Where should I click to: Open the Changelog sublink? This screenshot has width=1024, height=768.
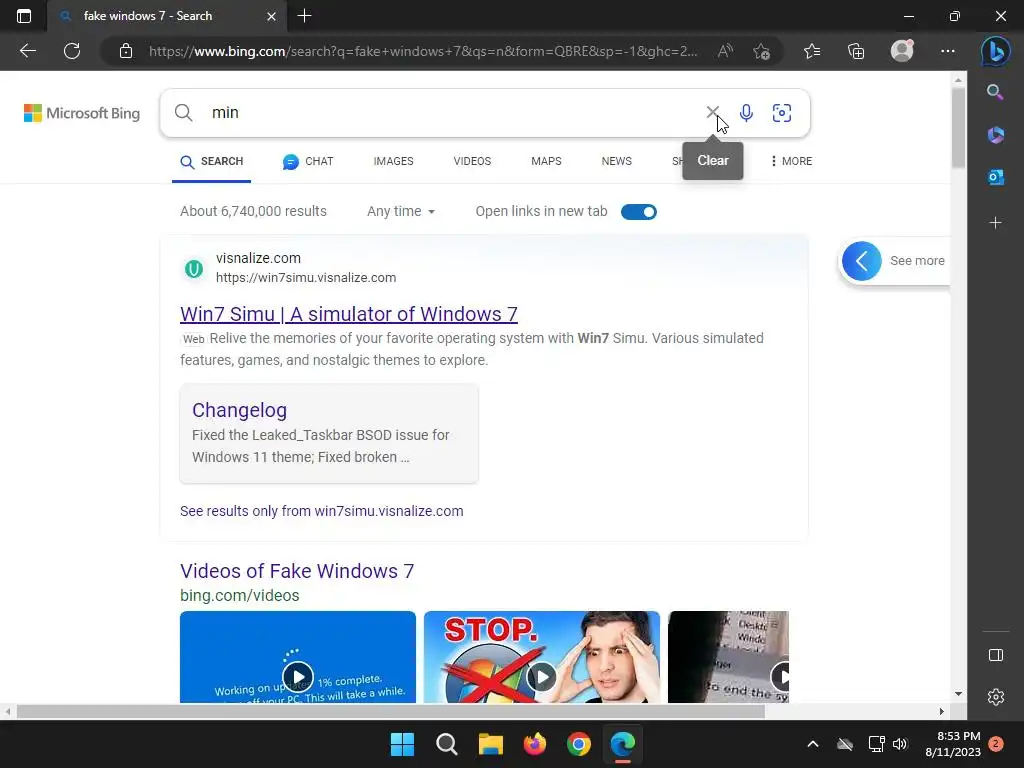(x=239, y=409)
